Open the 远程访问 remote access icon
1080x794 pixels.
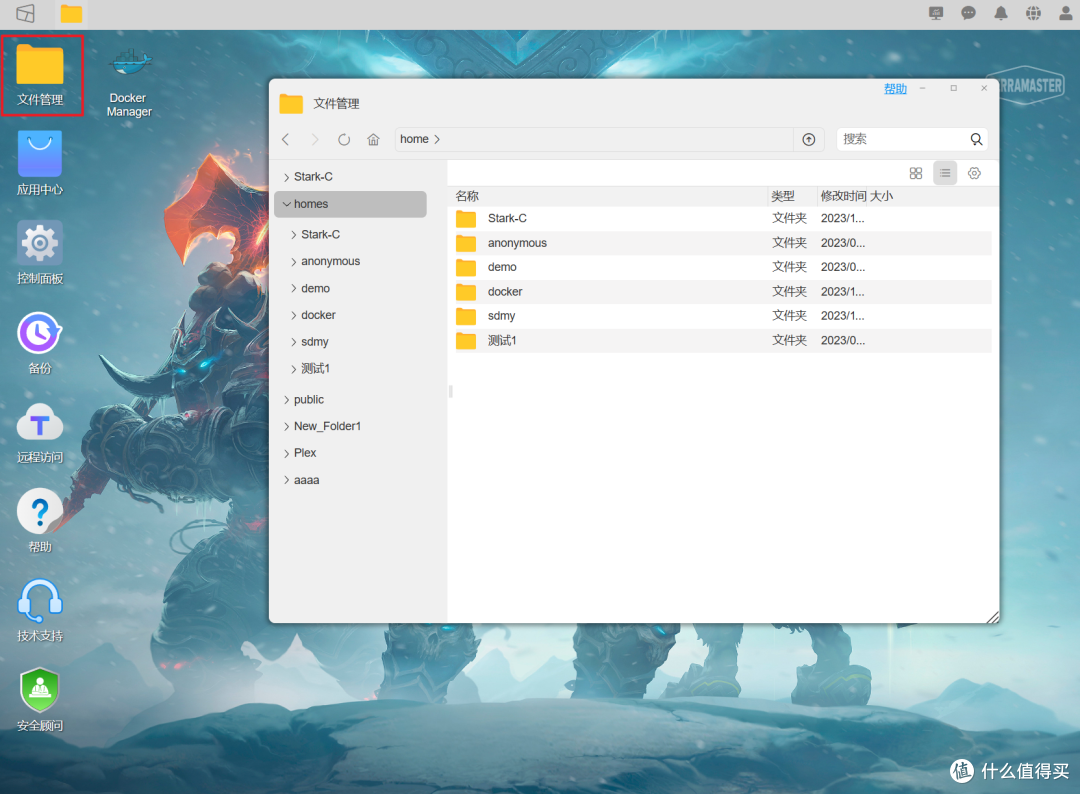point(40,432)
